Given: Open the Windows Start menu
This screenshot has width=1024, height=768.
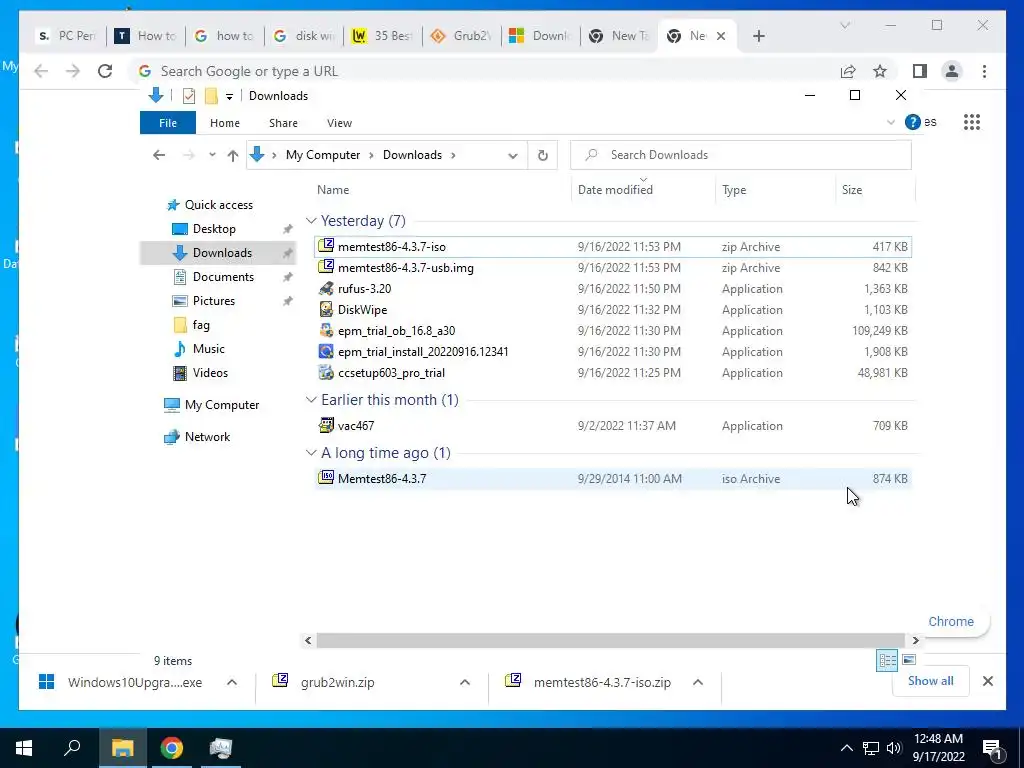Looking at the screenshot, I should (24, 748).
